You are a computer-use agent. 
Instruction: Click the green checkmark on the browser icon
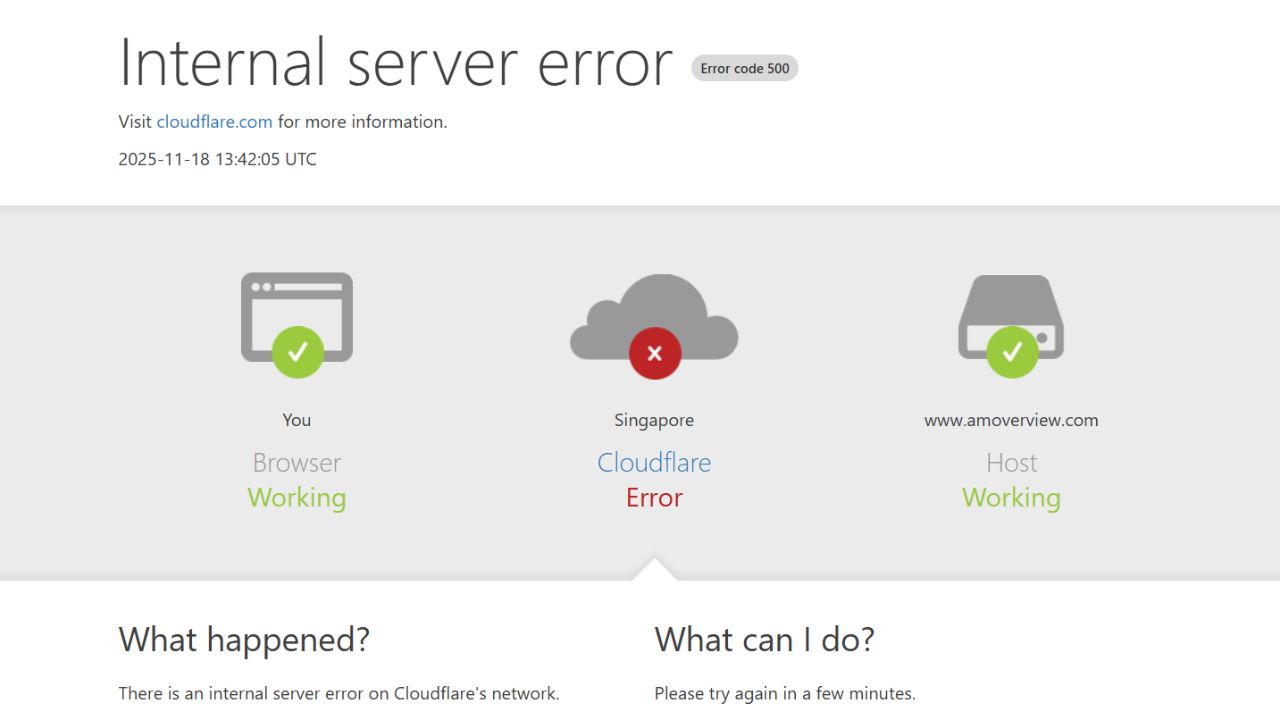[296, 351]
